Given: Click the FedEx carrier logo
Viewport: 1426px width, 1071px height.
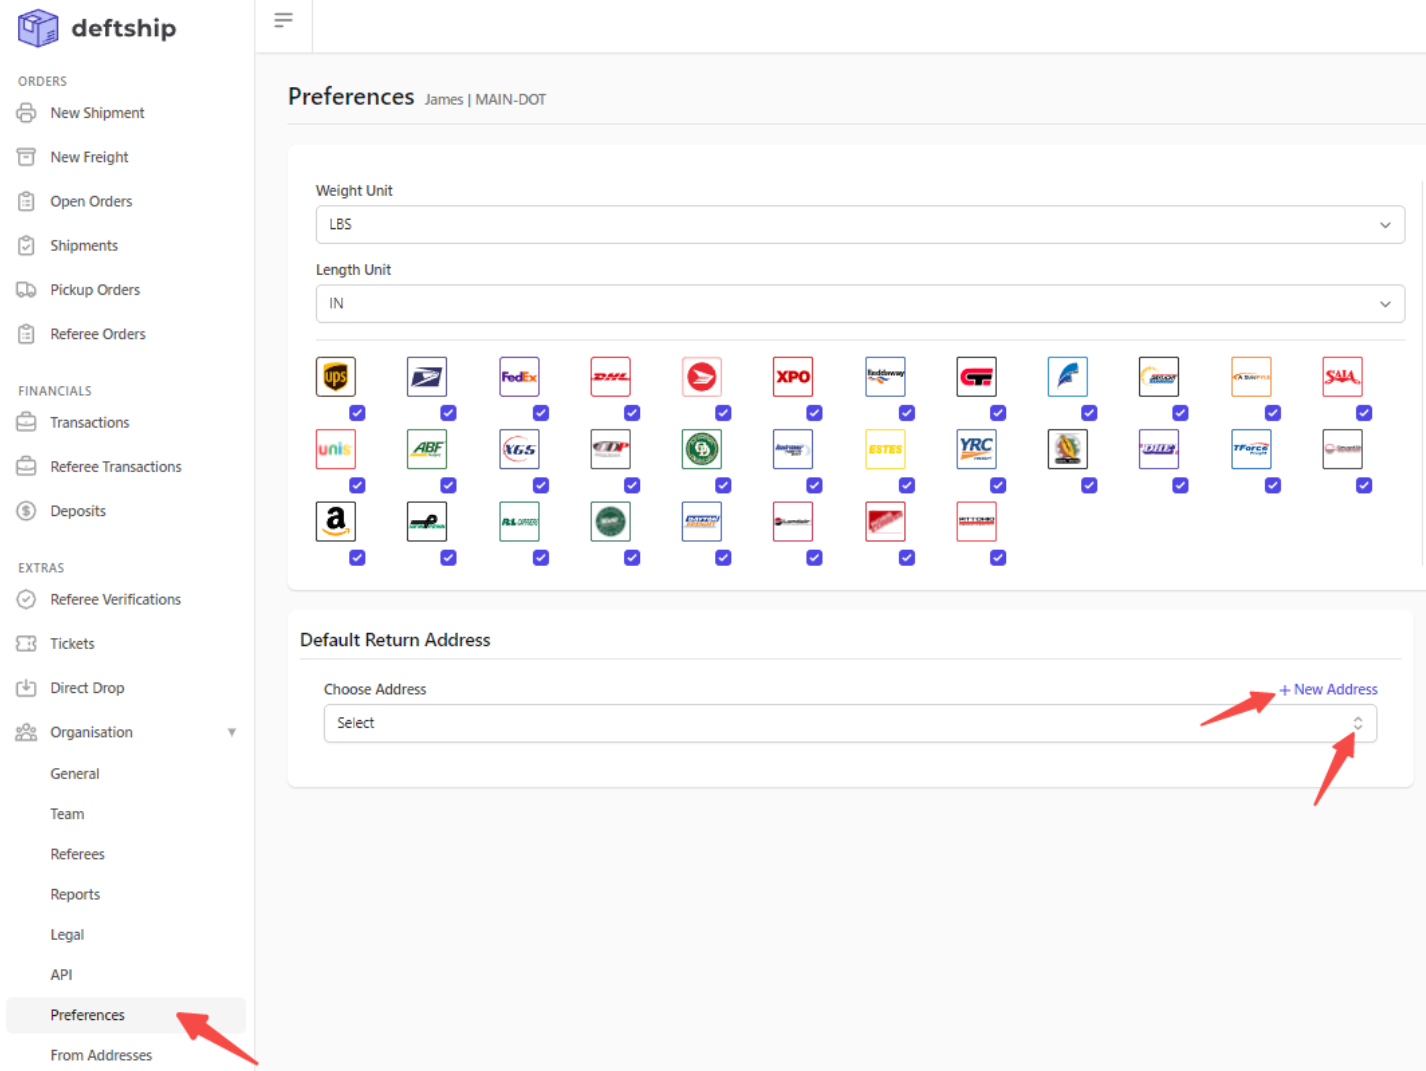Looking at the screenshot, I should point(519,377).
